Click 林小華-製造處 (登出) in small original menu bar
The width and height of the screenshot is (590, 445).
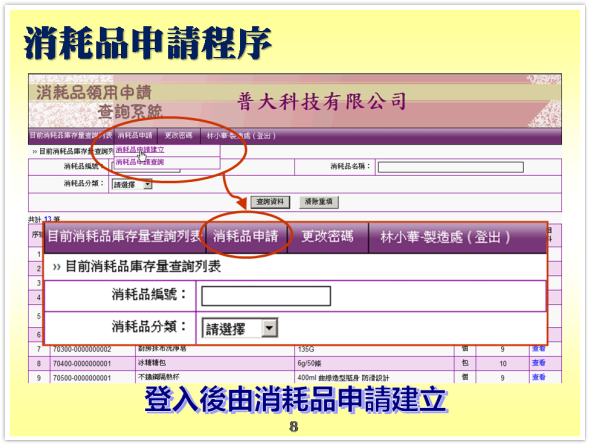[241, 136]
